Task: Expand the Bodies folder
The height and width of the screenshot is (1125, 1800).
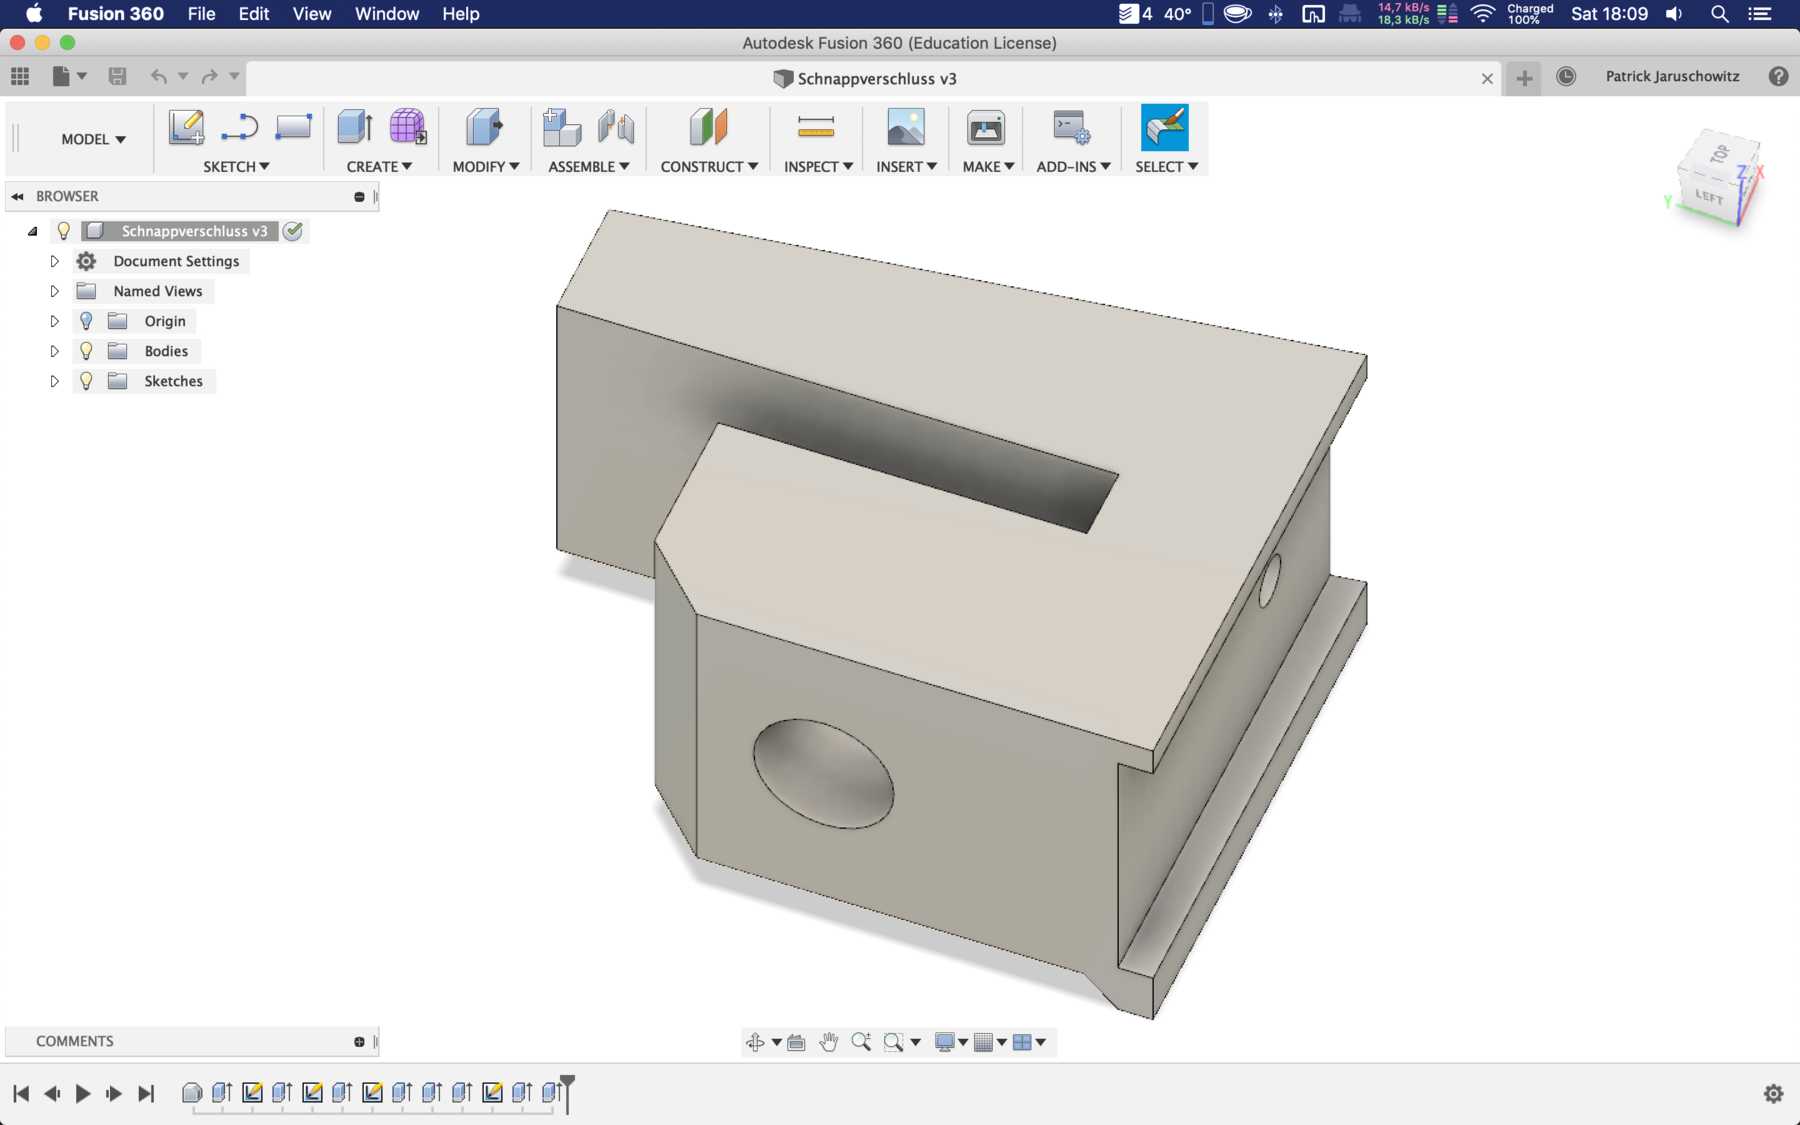Action: (54, 351)
